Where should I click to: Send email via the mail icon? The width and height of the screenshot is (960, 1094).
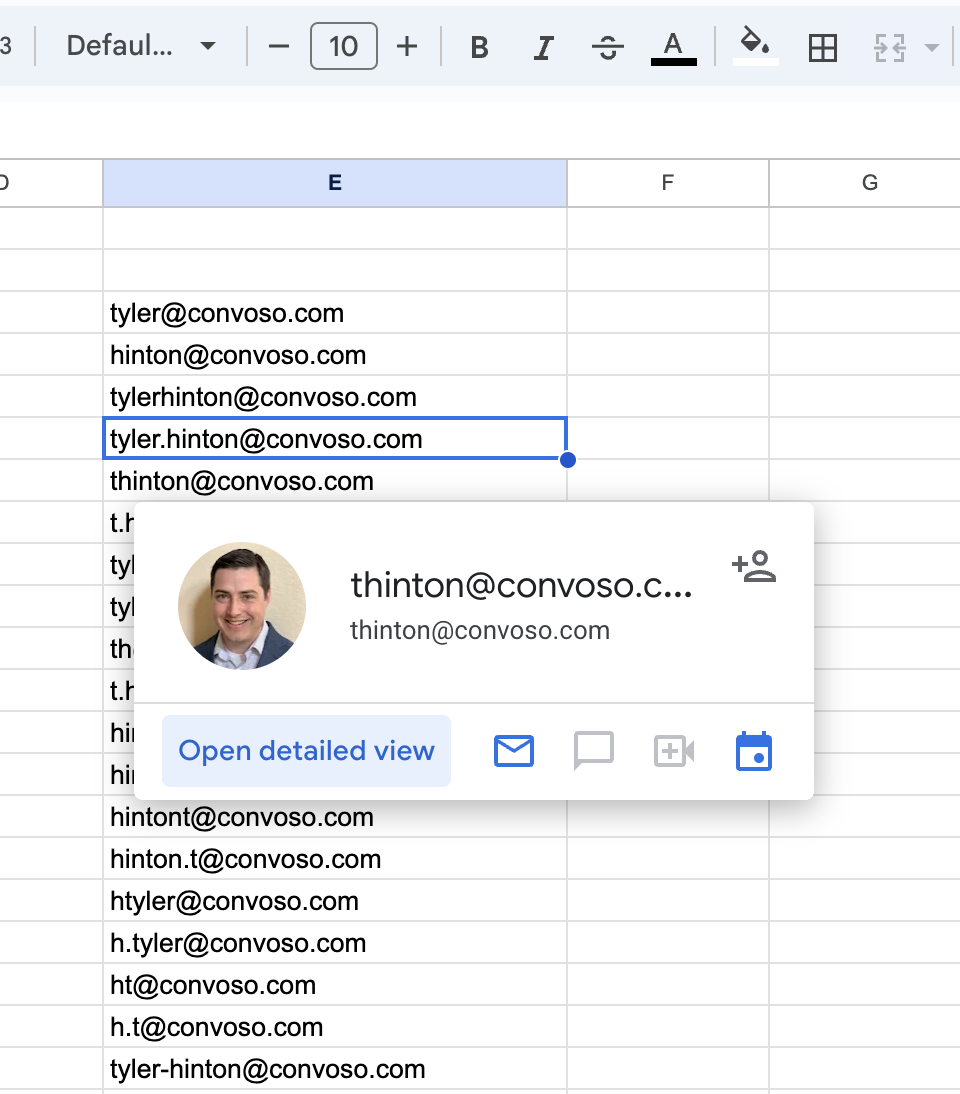point(514,751)
